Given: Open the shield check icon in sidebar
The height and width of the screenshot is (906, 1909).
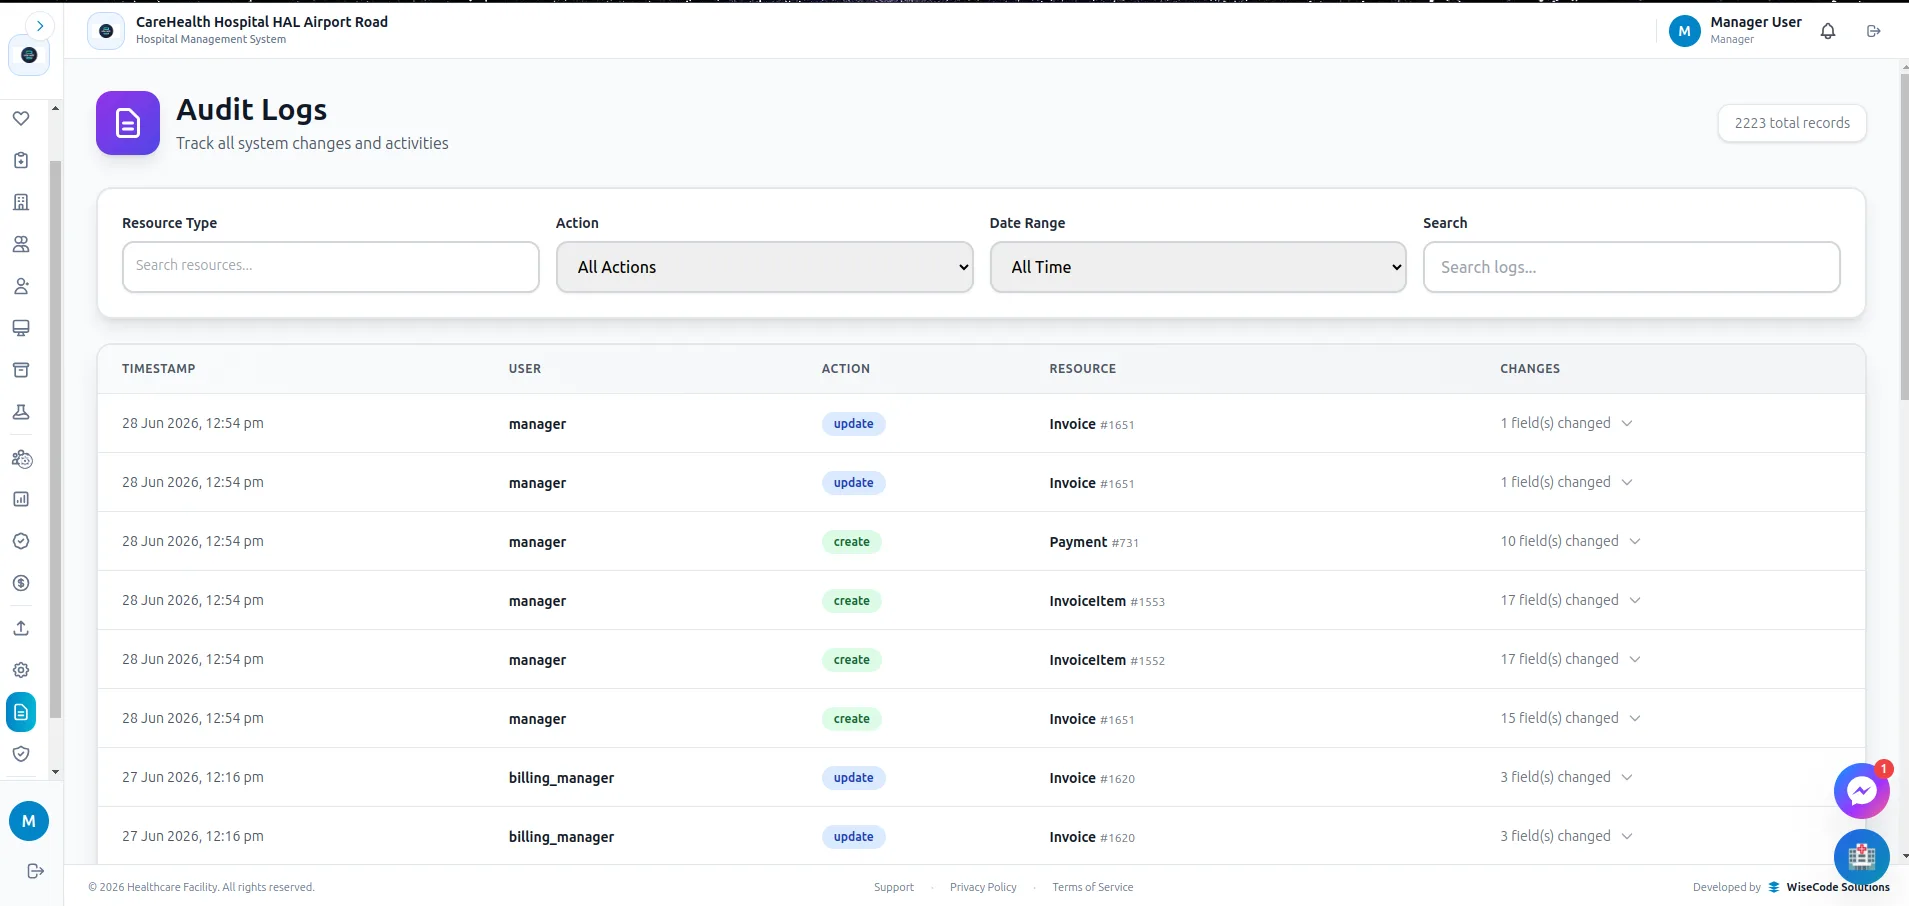Looking at the screenshot, I should (21, 754).
